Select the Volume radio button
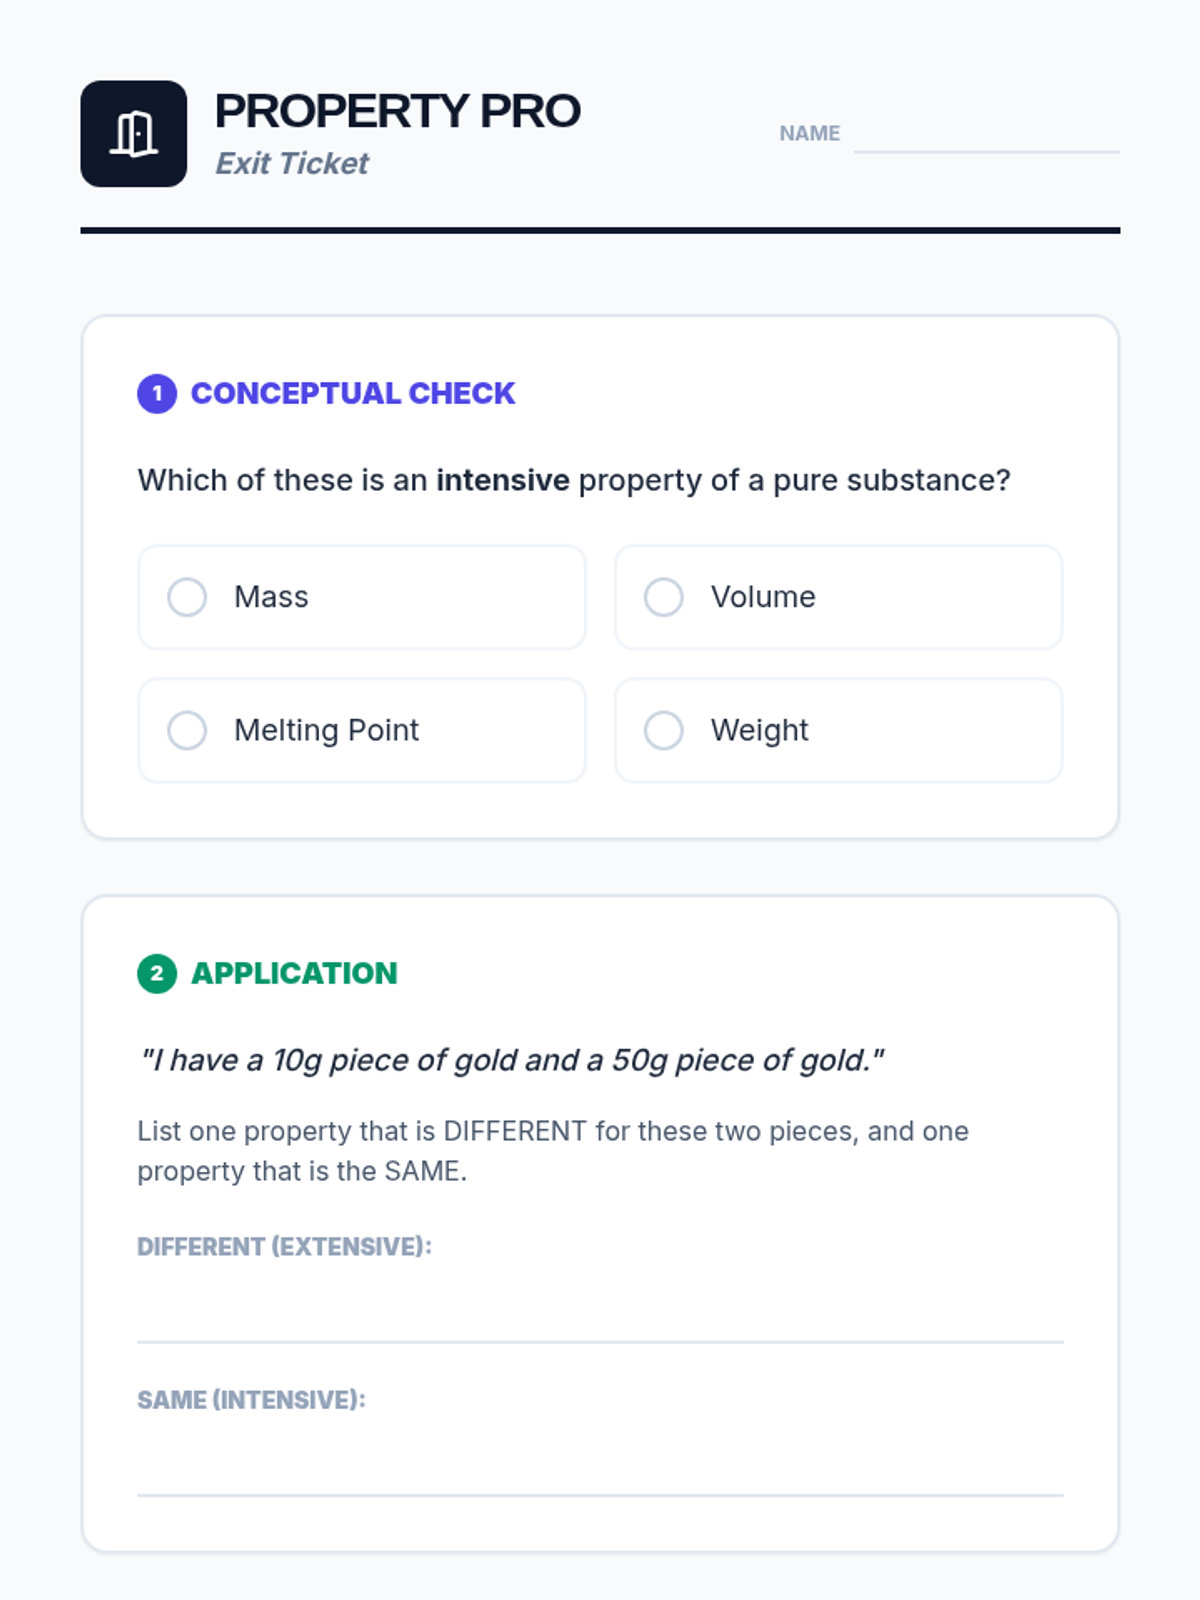The height and width of the screenshot is (1600, 1200). [664, 597]
